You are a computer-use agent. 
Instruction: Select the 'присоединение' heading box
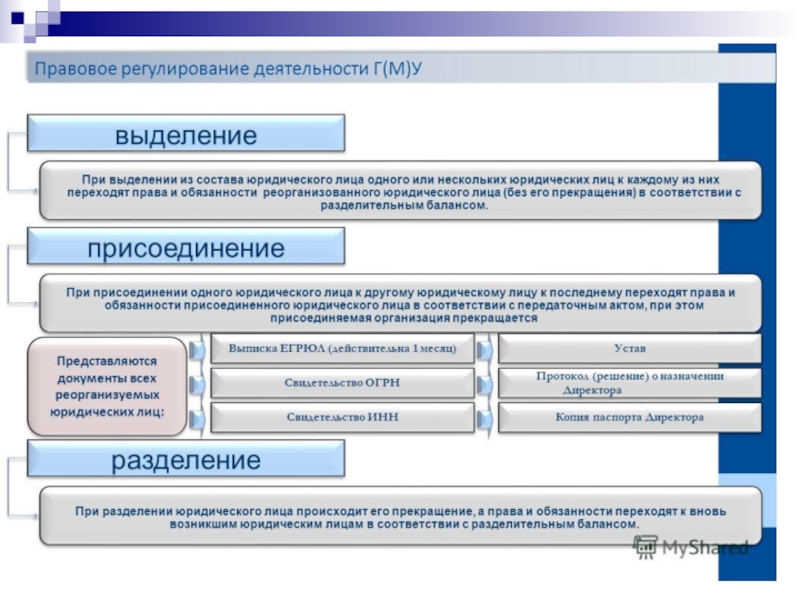coord(186,246)
